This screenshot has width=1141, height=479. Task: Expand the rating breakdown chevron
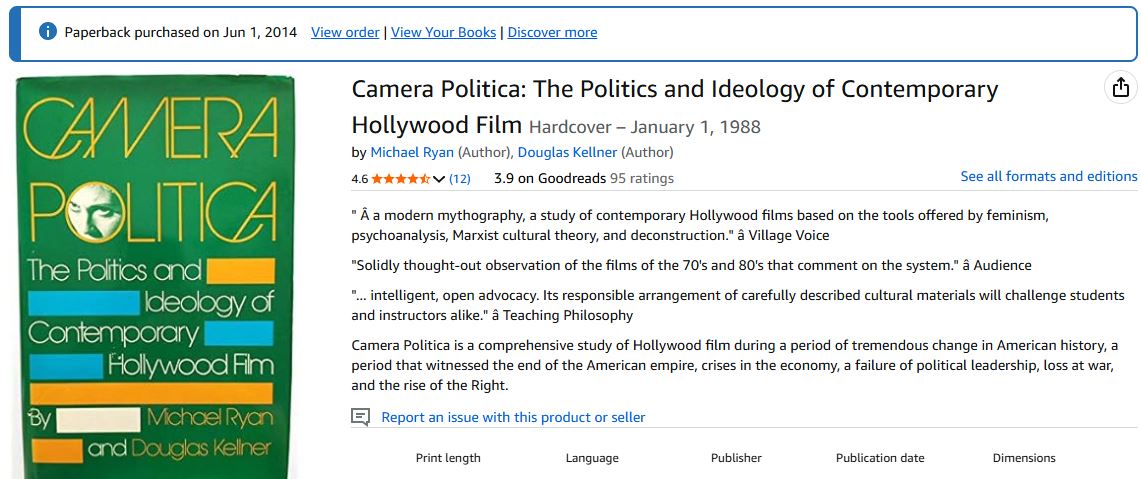point(439,179)
